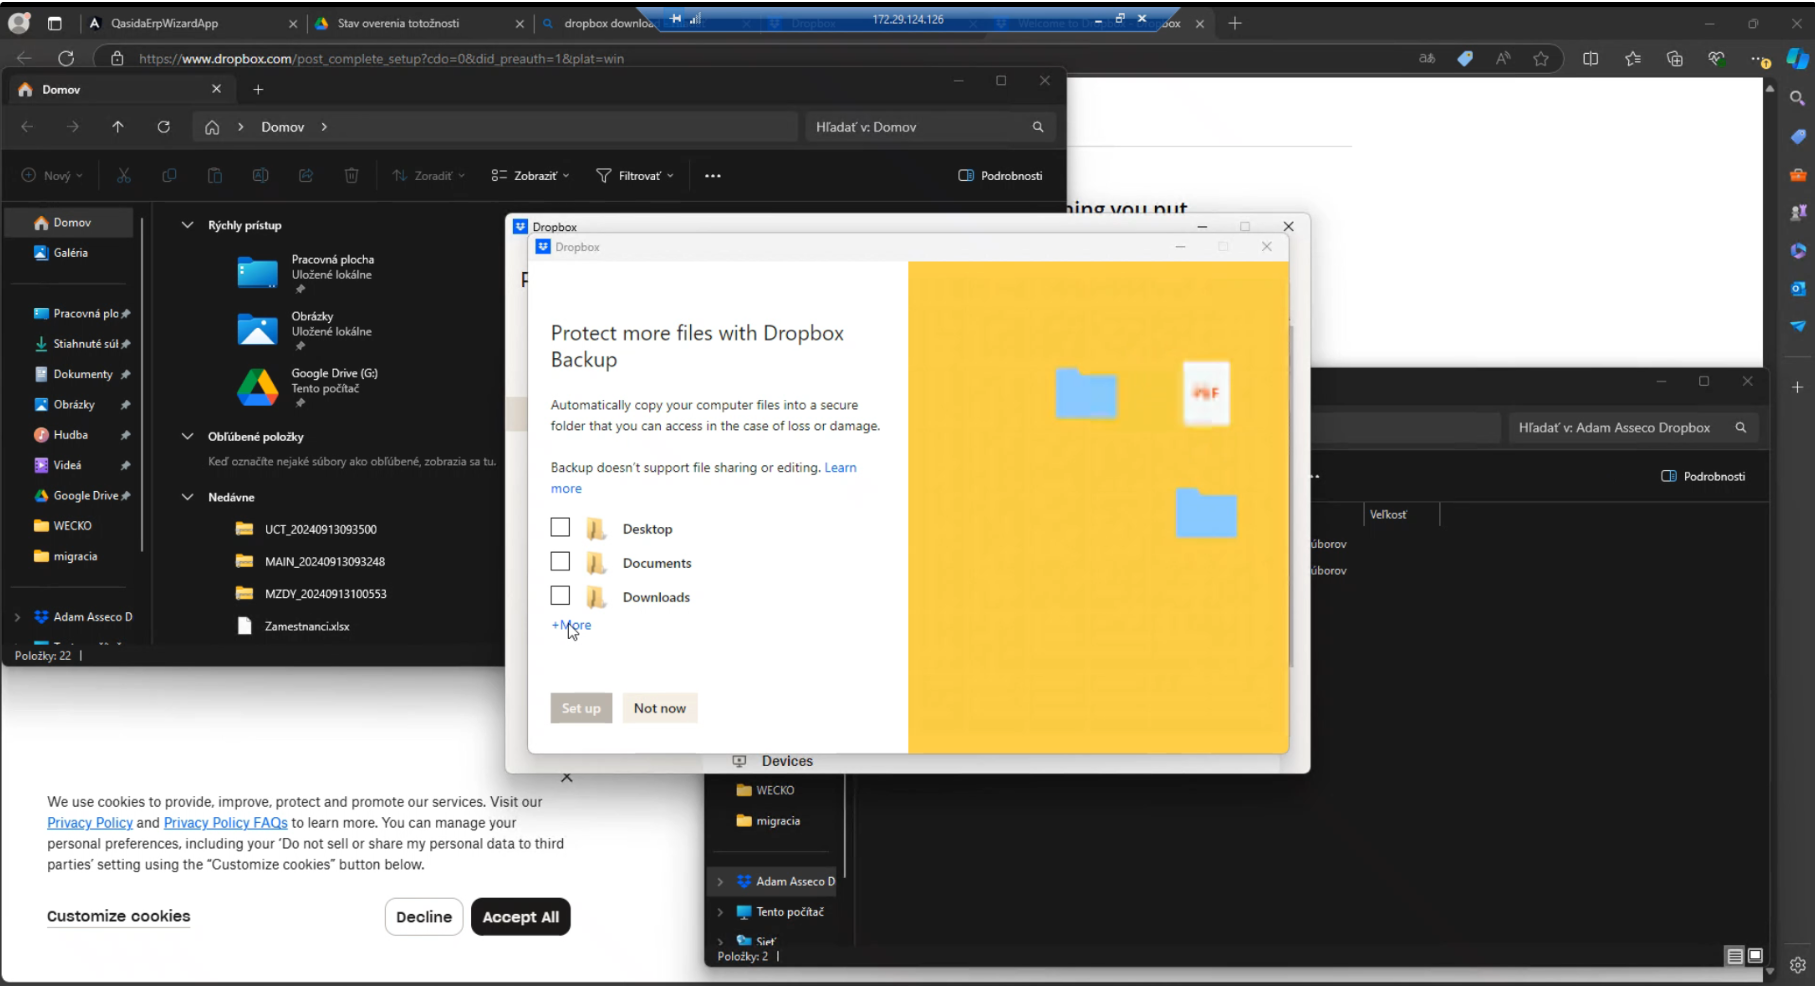
Task: Open the Zobraziť view dropdown
Action: click(530, 175)
